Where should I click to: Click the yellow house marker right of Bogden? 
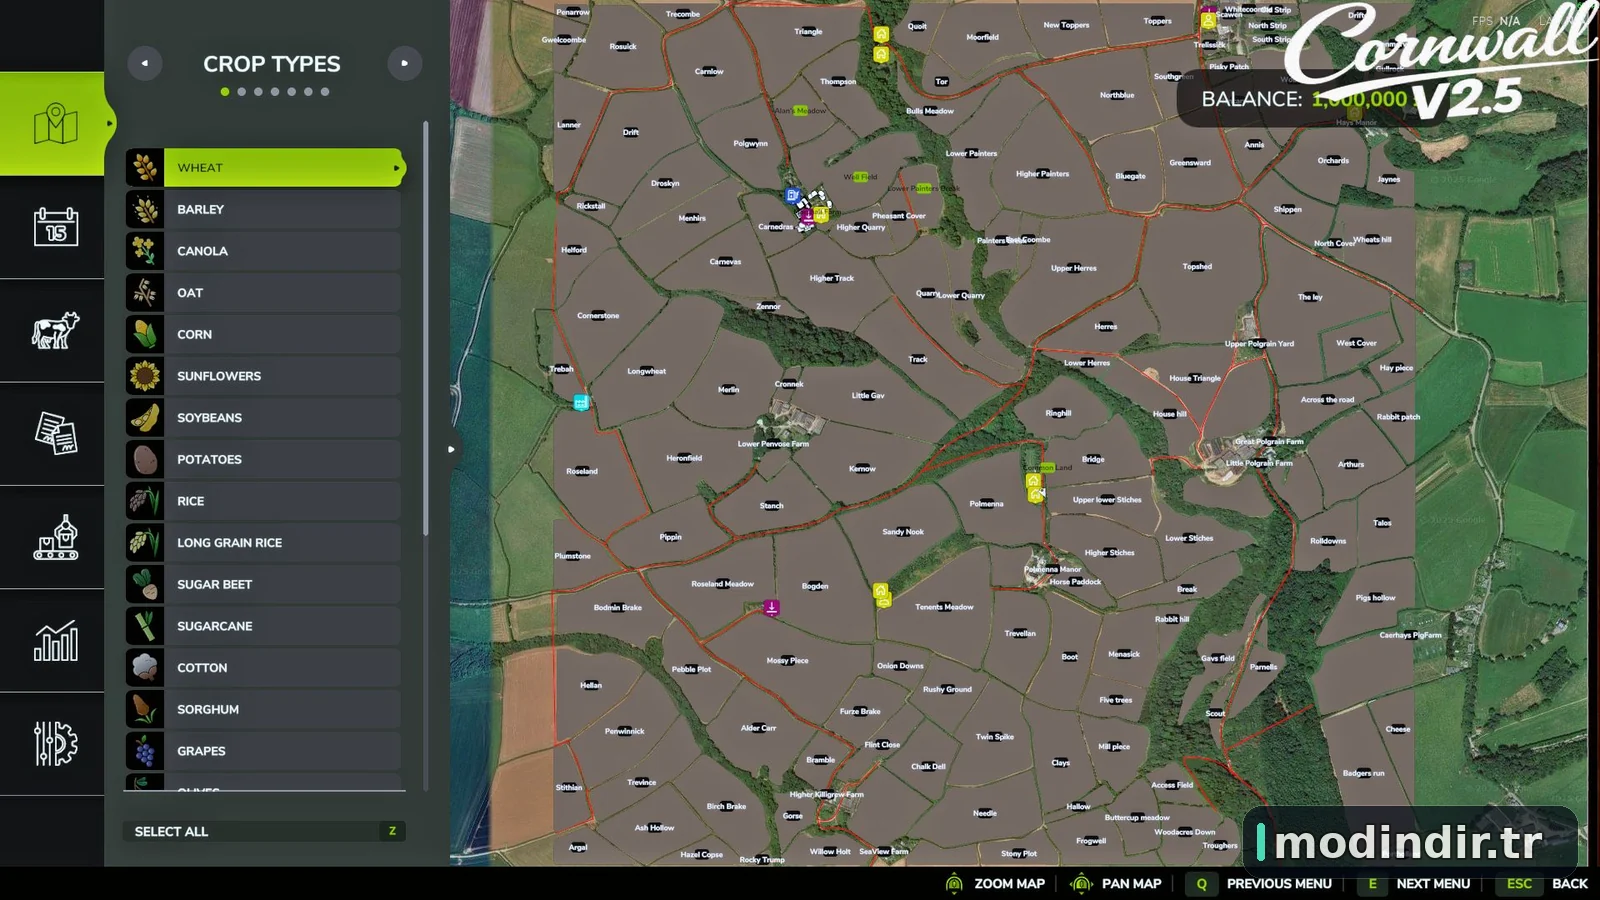pyautogui.click(x=881, y=592)
